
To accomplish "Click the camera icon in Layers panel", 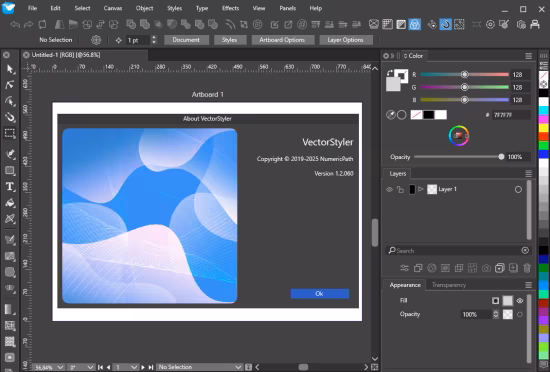I will (486, 268).
